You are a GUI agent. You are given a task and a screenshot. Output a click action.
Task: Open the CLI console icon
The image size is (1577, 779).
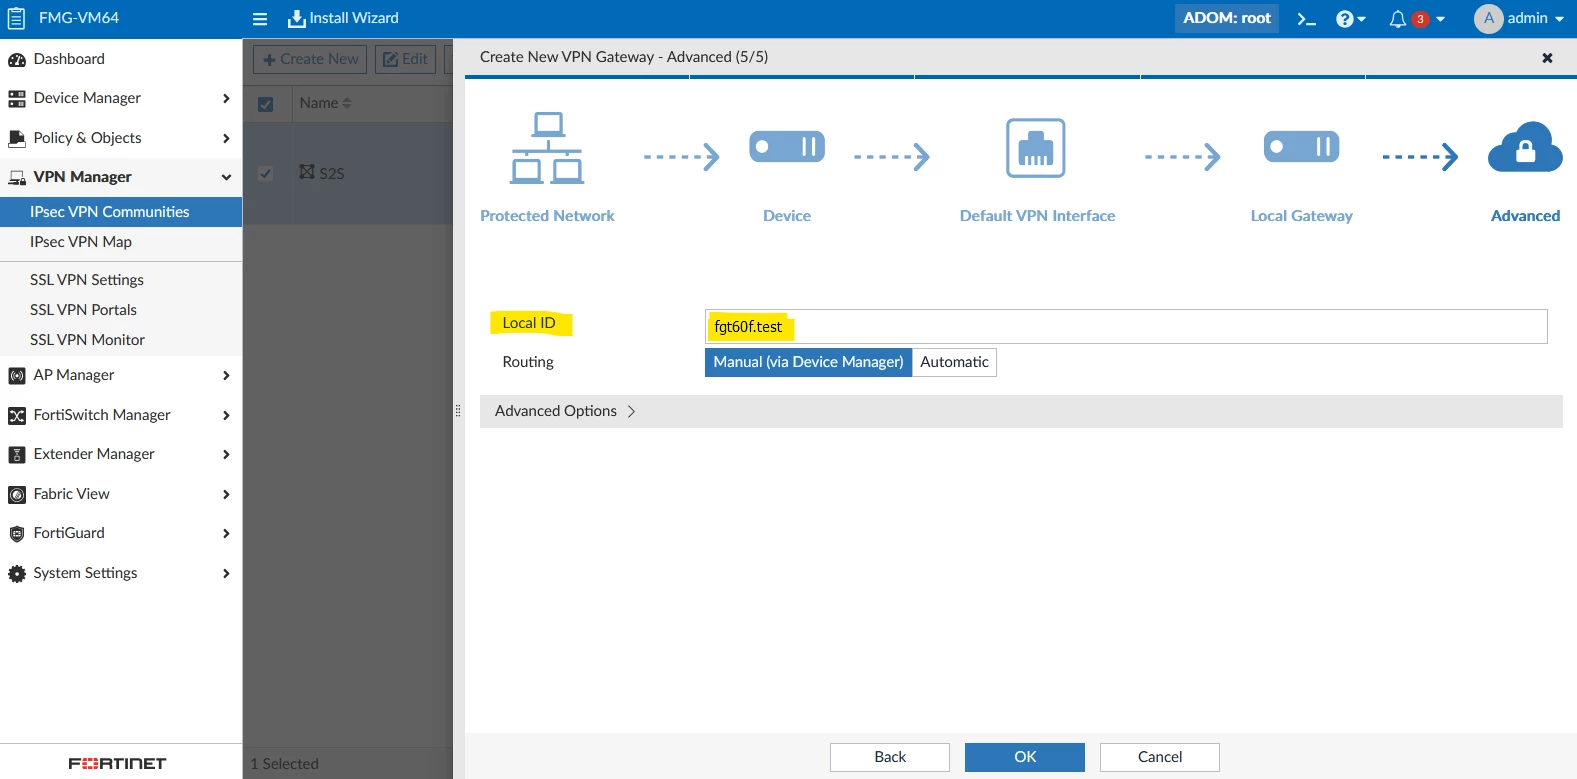tap(1306, 19)
